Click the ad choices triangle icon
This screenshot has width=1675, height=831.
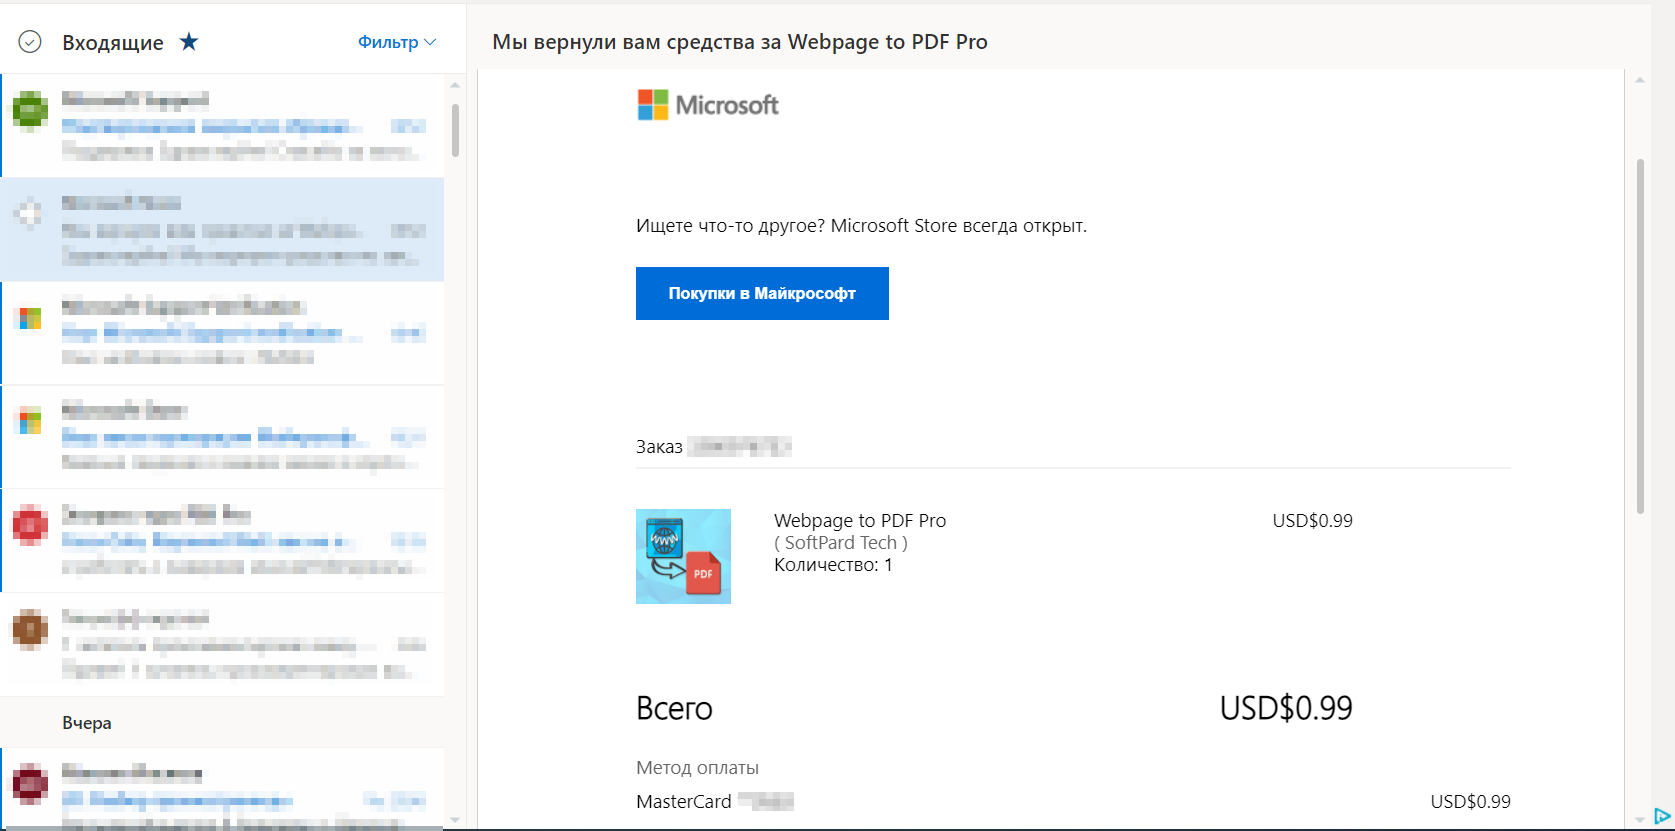[1662, 816]
